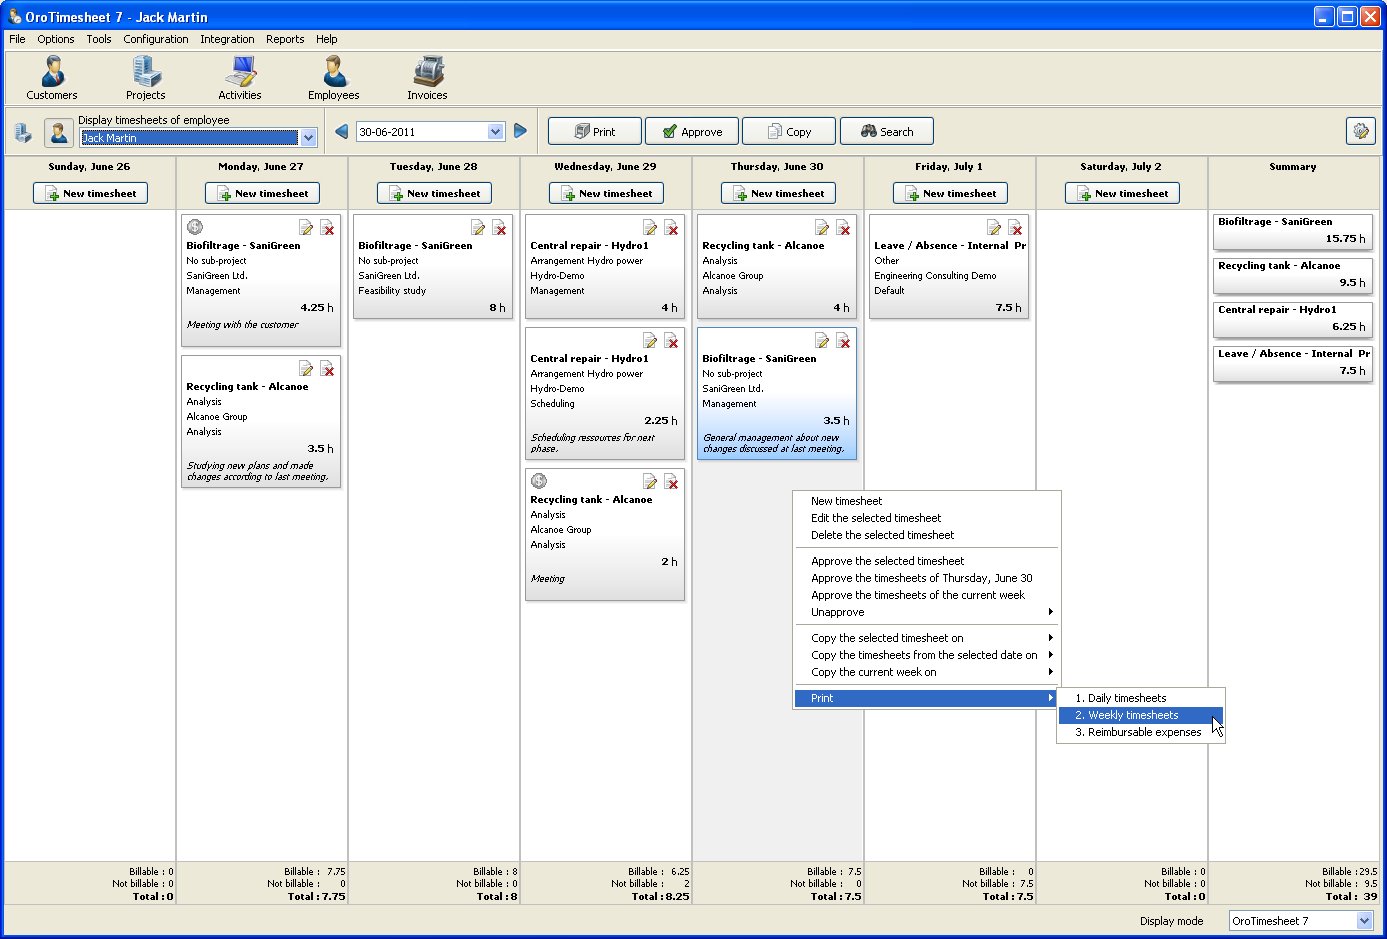Open the 30-06-2011 date picker dropdown
The image size is (1387, 939).
pos(495,131)
